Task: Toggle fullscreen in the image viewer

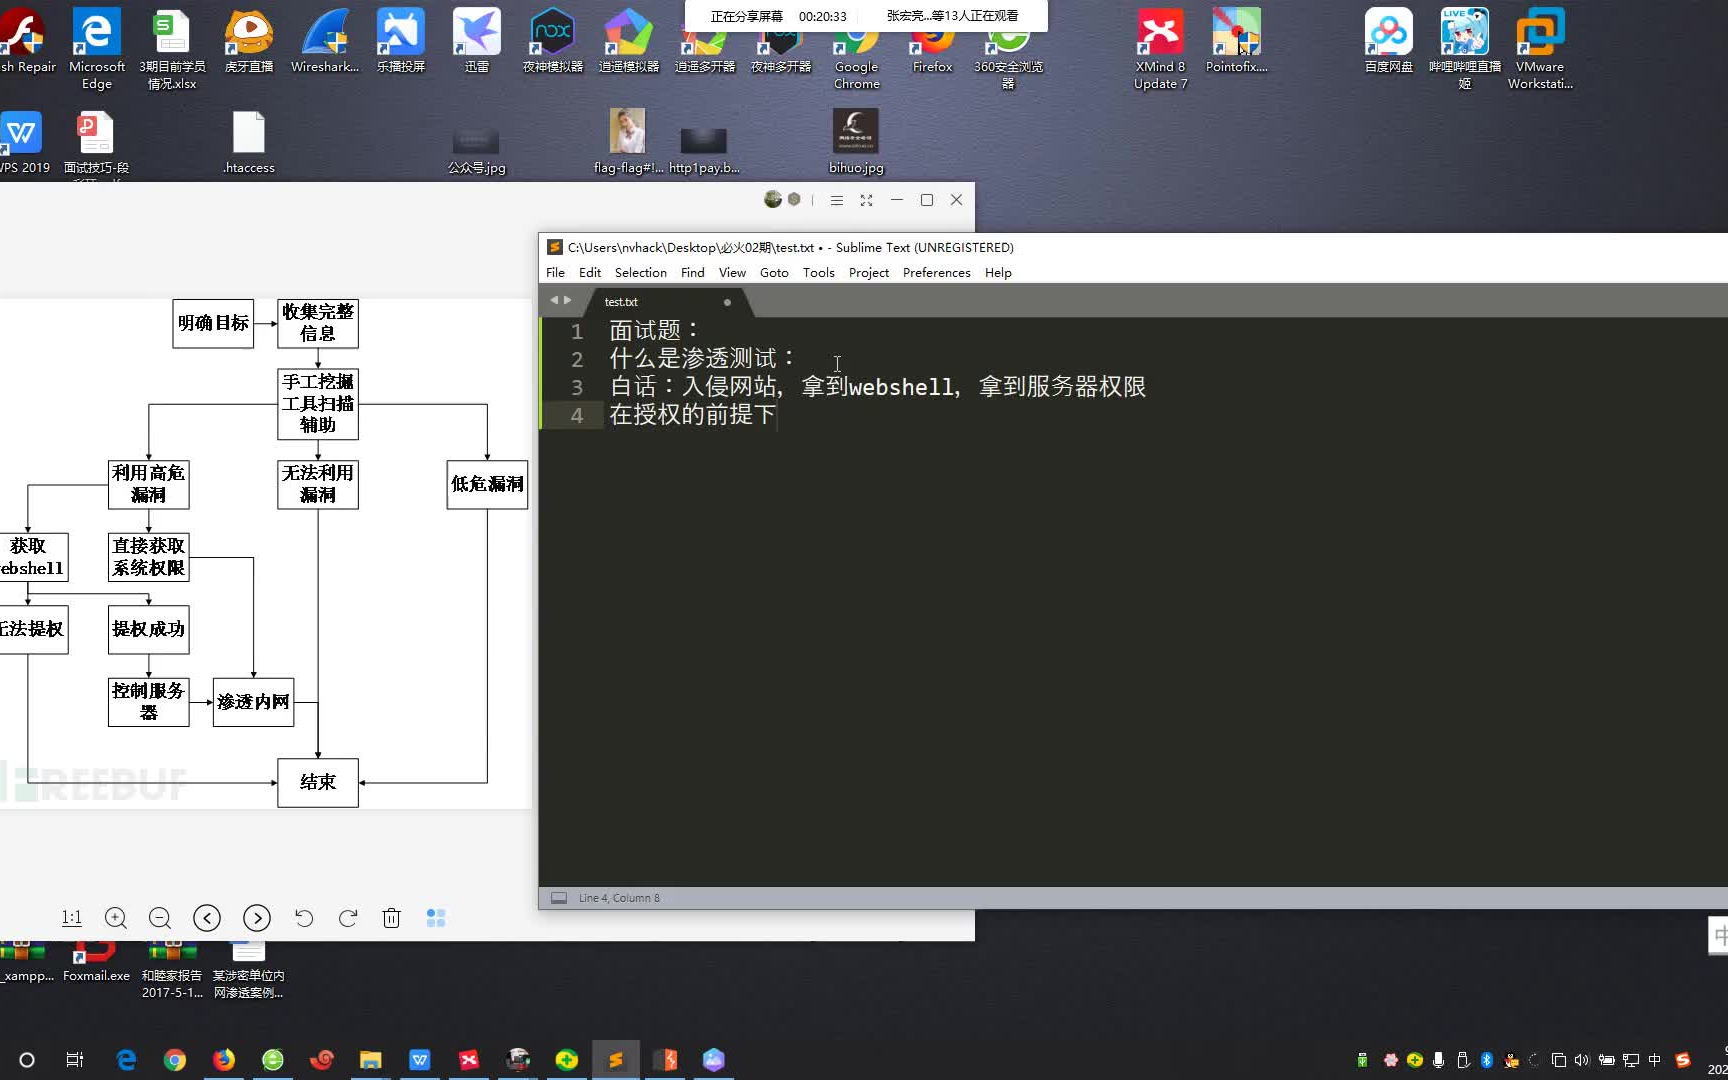Action: 866,200
